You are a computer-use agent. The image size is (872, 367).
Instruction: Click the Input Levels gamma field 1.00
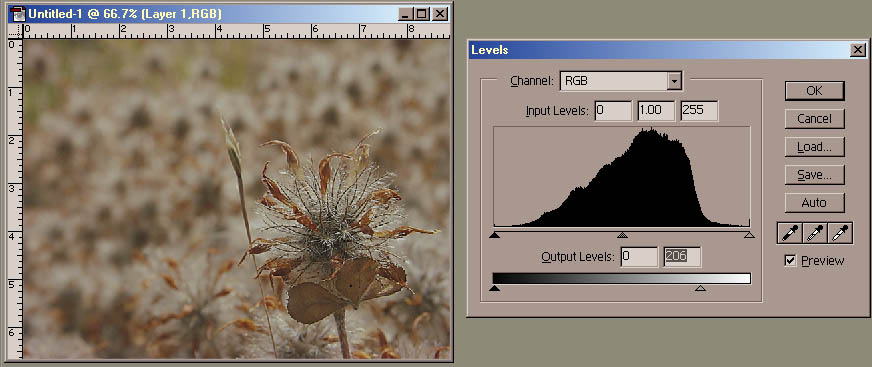pyautogui.click(x=656, y=111)
